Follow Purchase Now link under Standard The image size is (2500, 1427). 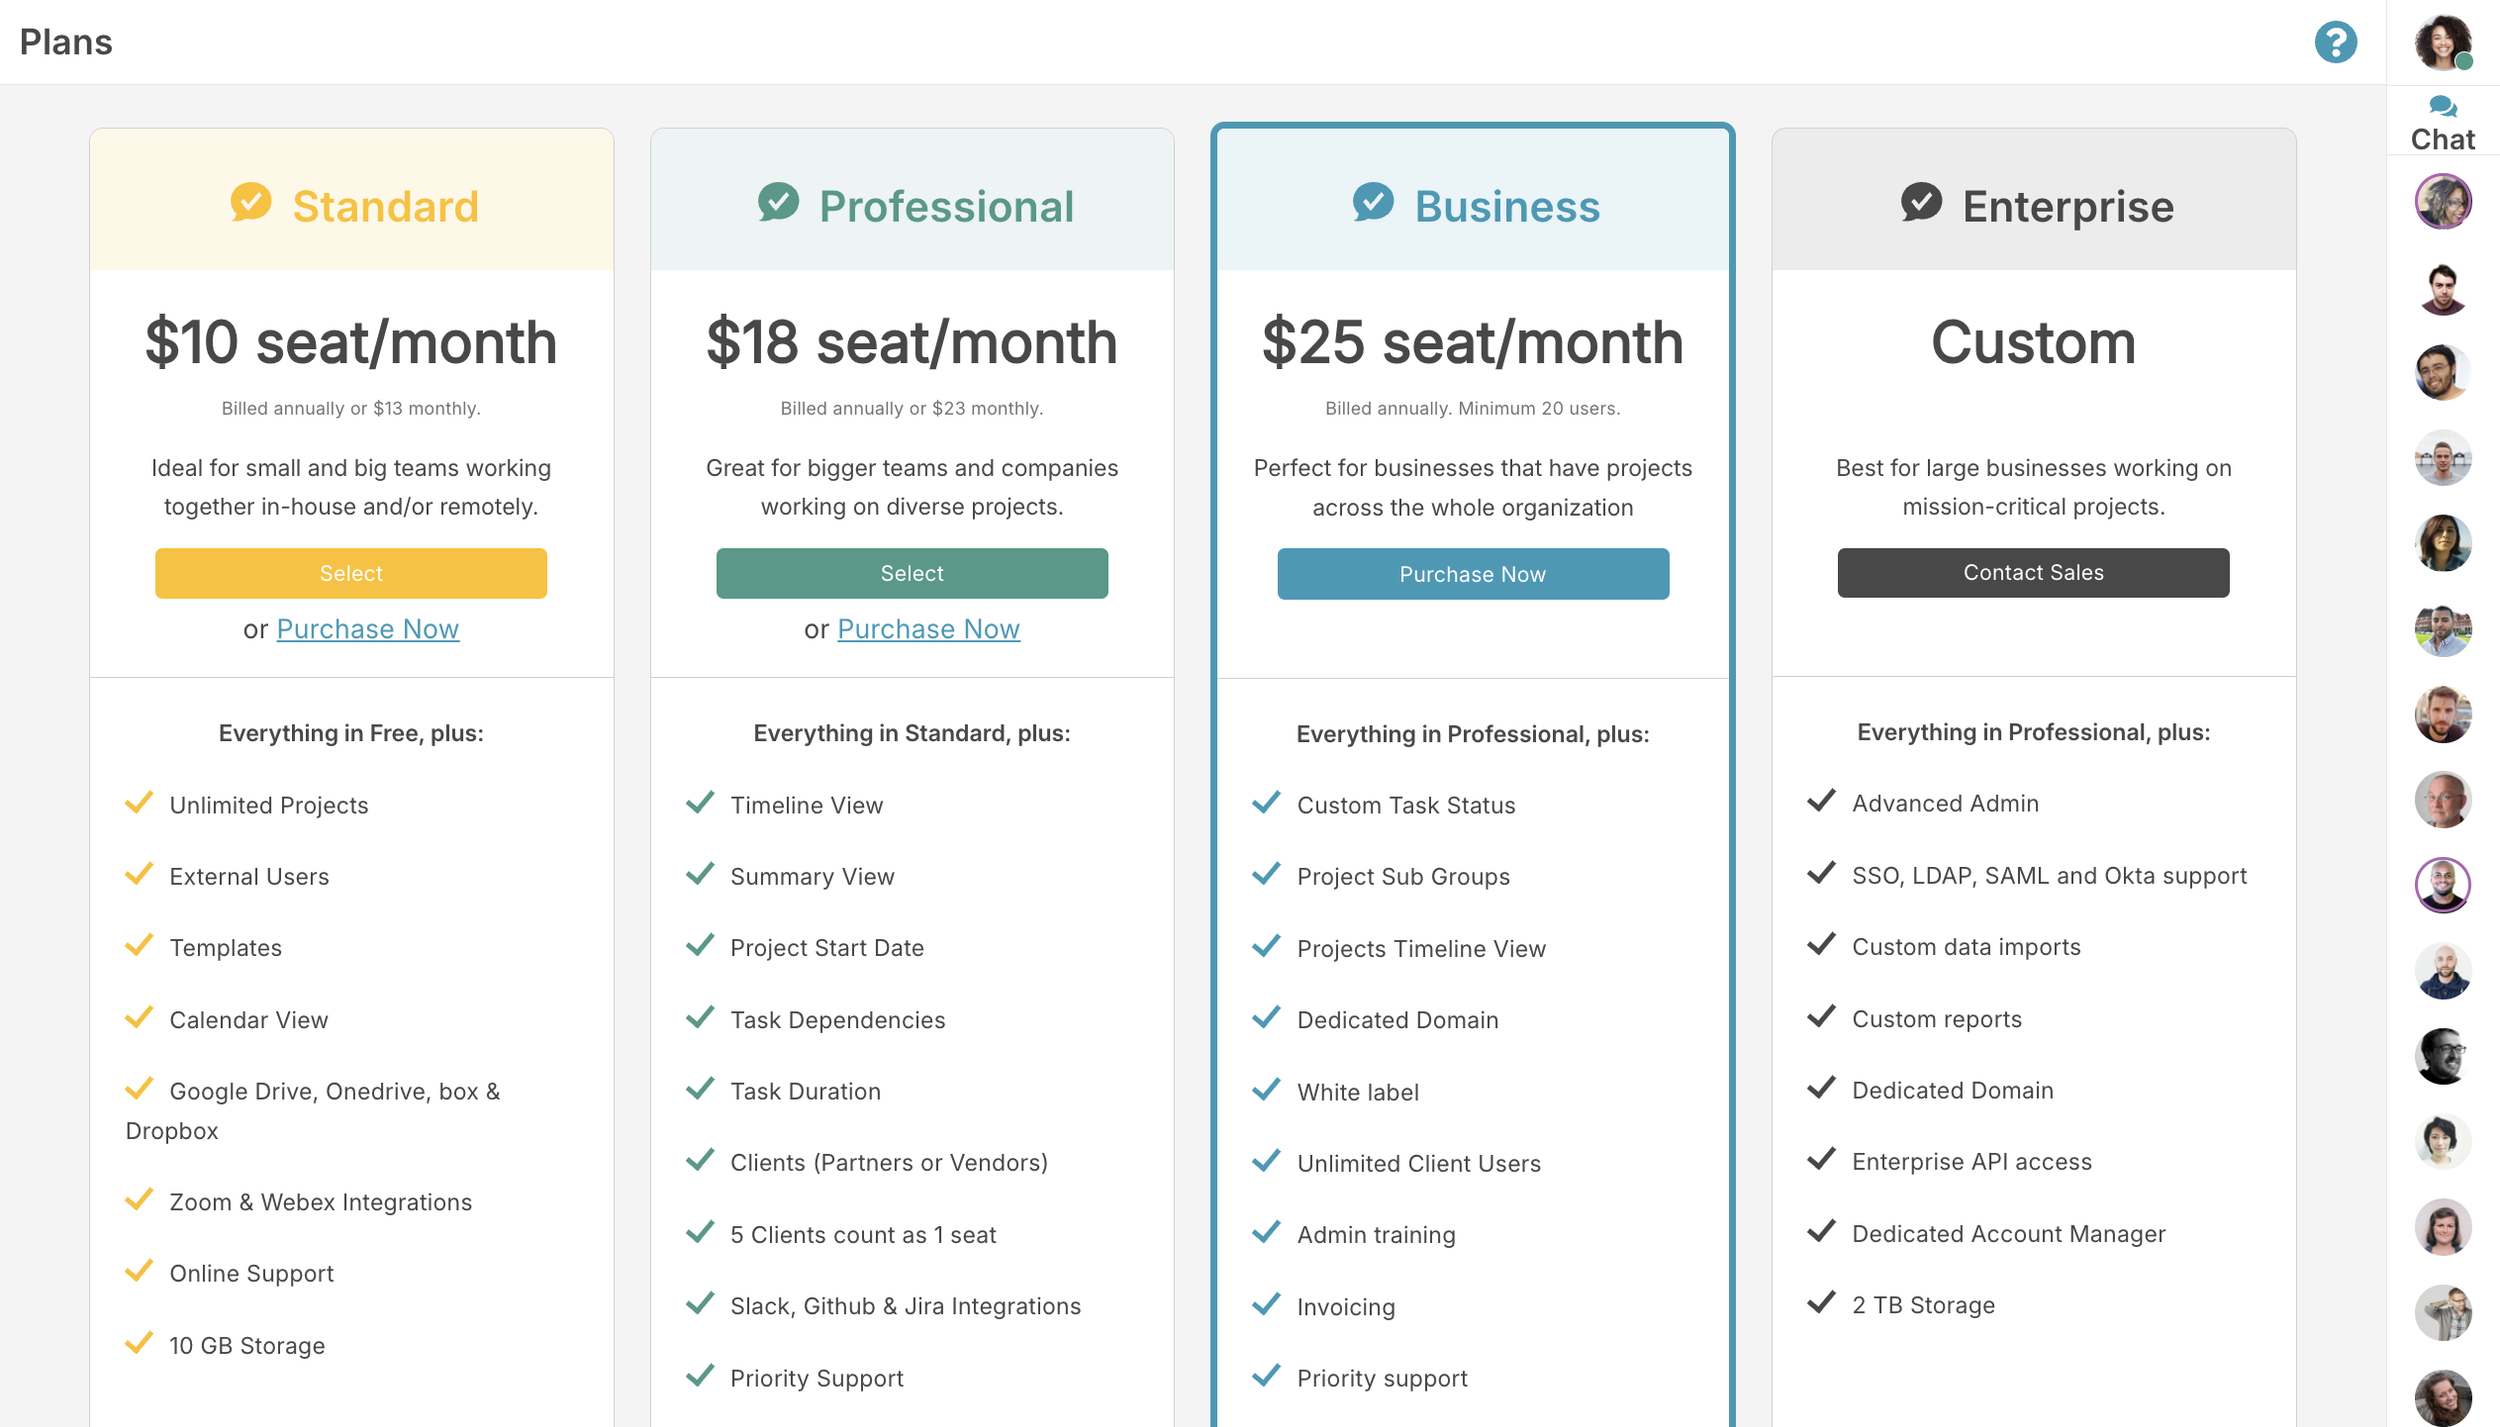[367, 629]
